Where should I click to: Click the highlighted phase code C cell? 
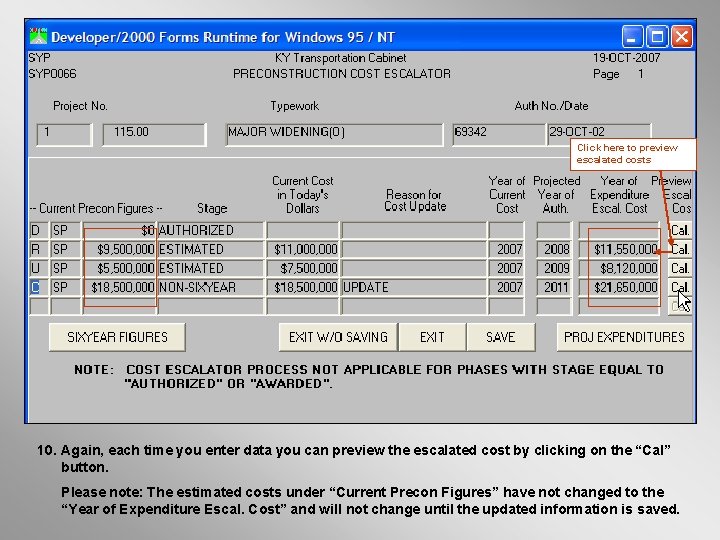point(39,287)
